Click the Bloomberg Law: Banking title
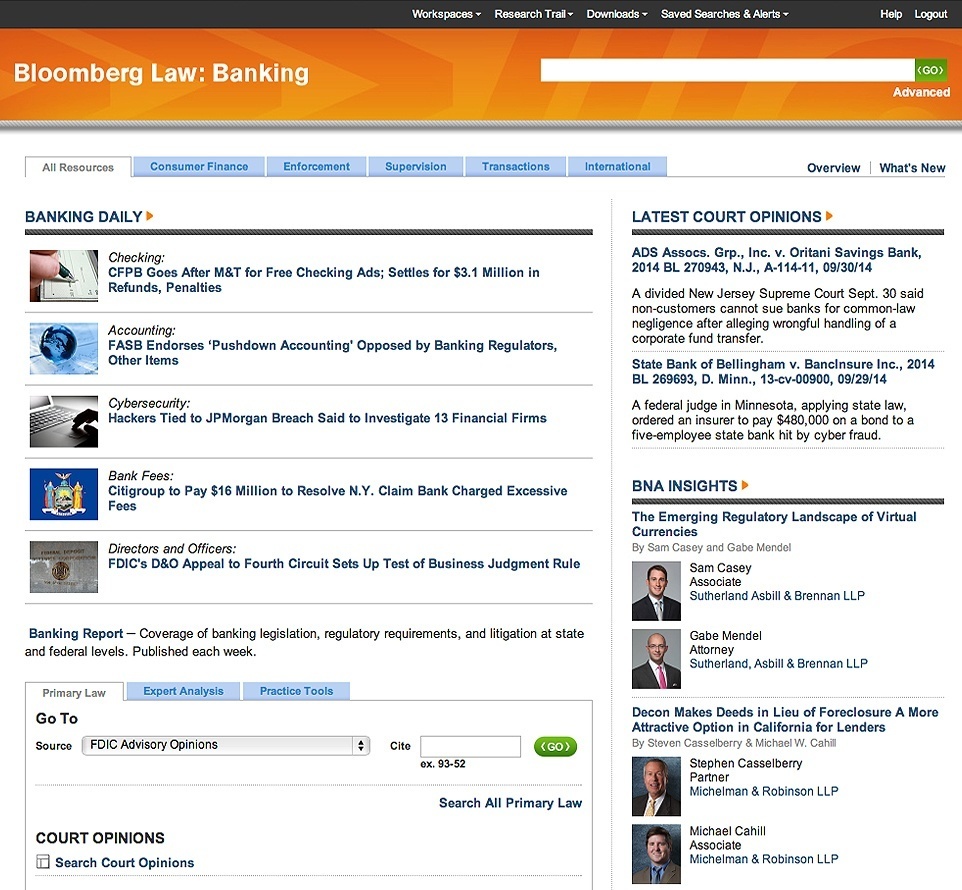This screenshot has height=890, width=962. tap(161, 73)
